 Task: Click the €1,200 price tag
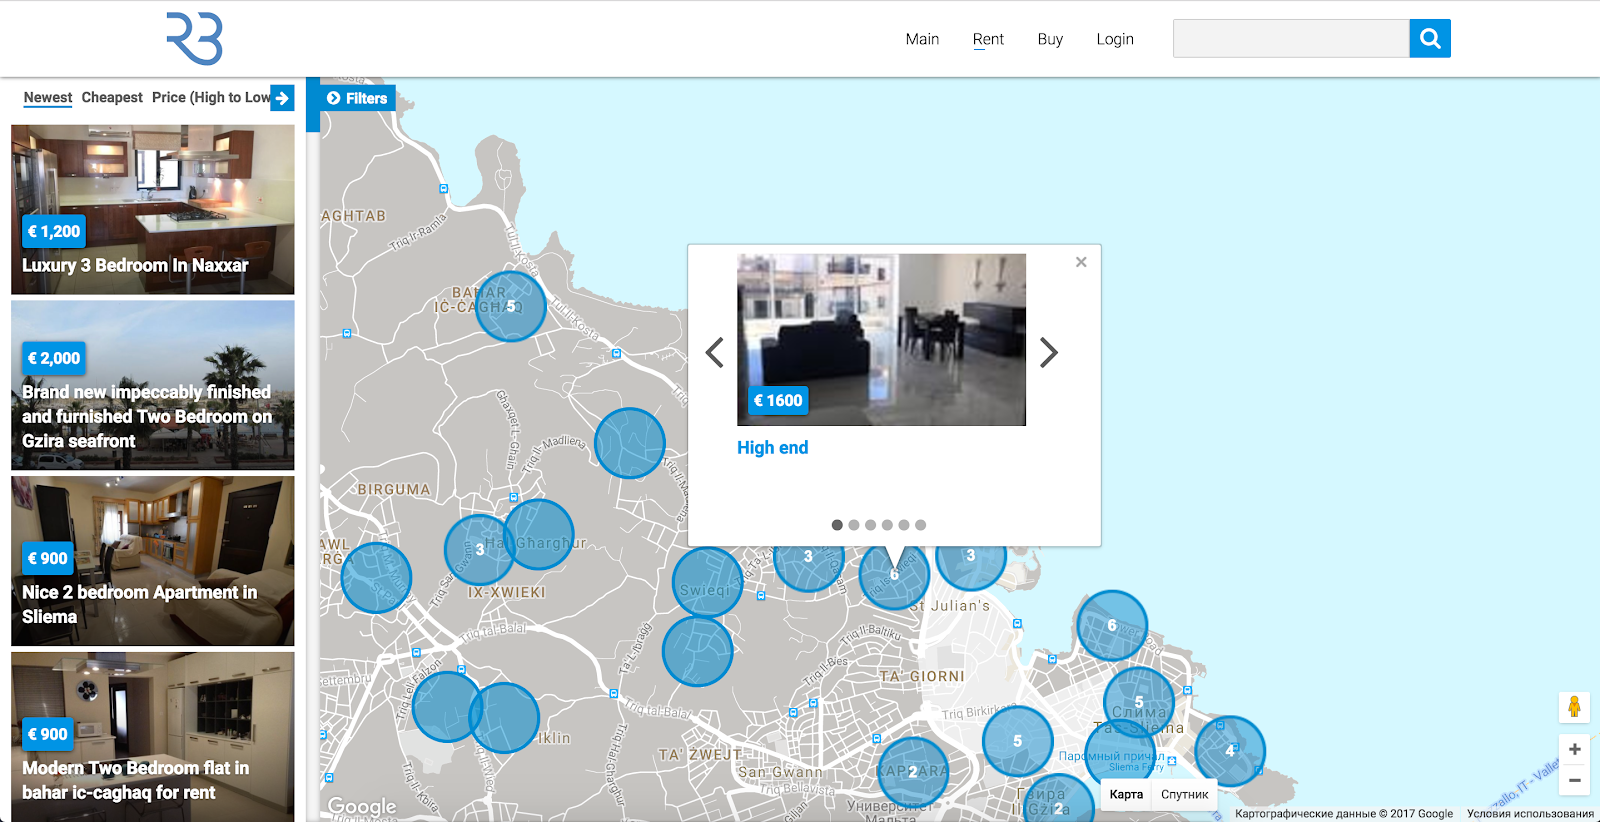pyautogui.click(x=54, y=231)
